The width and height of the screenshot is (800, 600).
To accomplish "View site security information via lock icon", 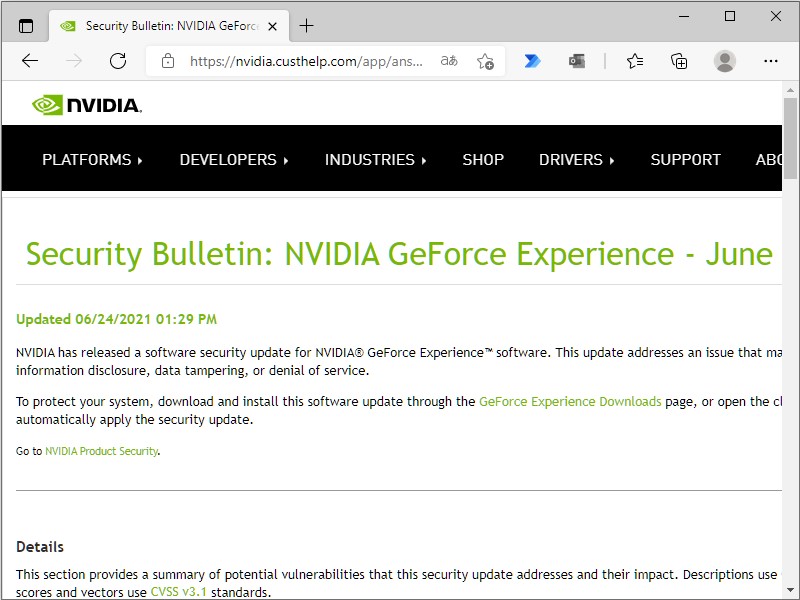I will (x=166, y=61).
